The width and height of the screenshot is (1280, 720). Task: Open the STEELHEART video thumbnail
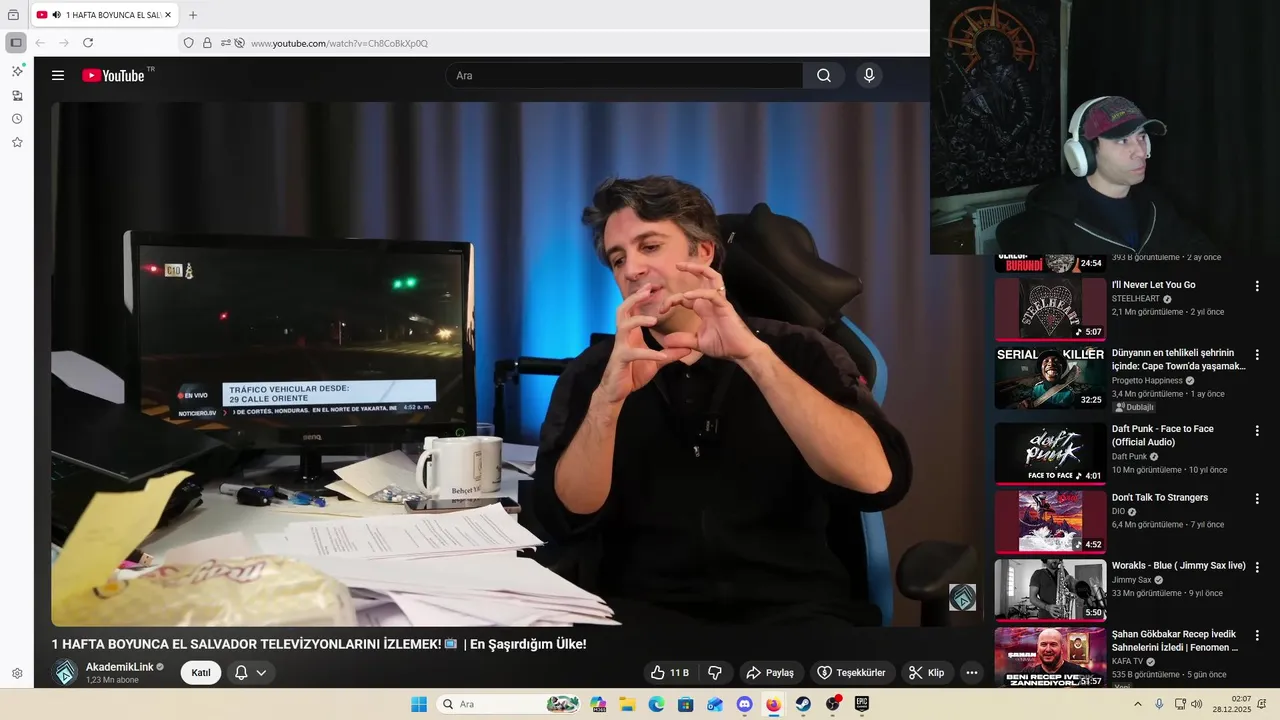(x=1050, y=309)
